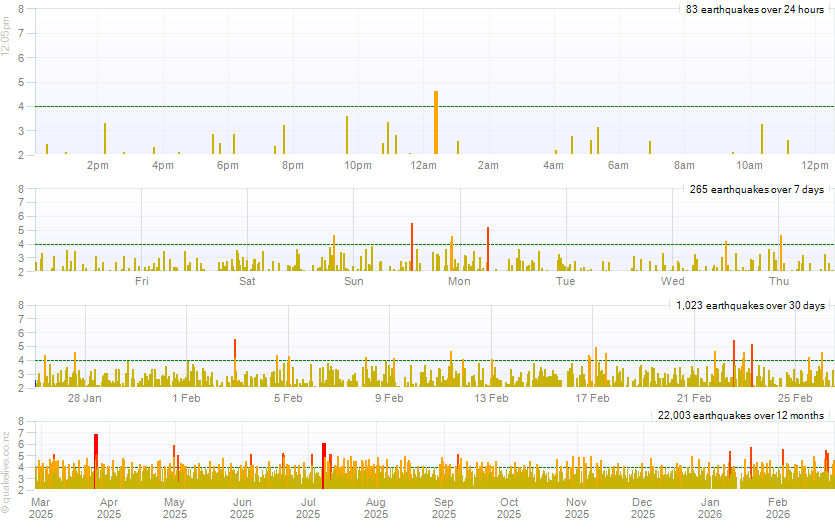Screen dimensions: 835x530
Task: Click the tallest orange bar after 12am
Action: (436, 123)
